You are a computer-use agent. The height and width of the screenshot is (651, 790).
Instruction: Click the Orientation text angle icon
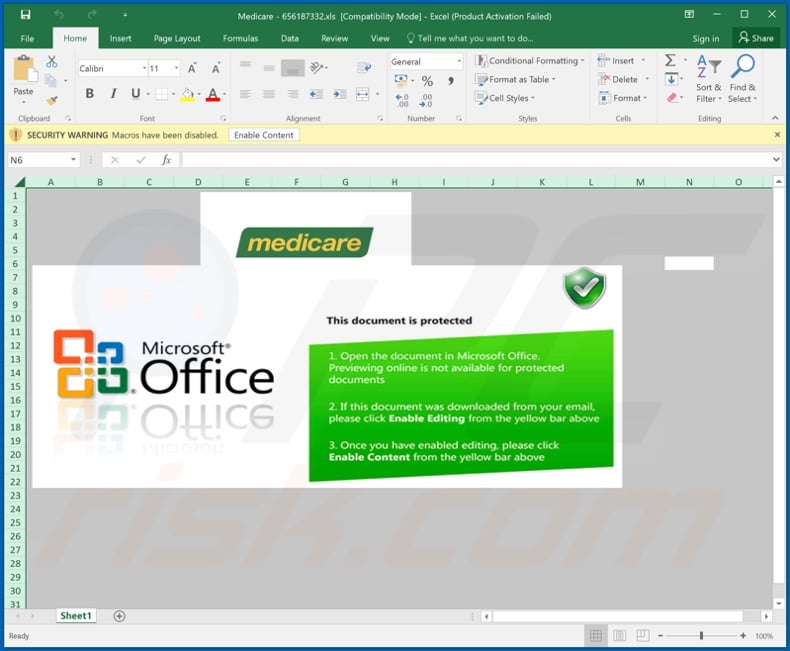coord(317,67)
